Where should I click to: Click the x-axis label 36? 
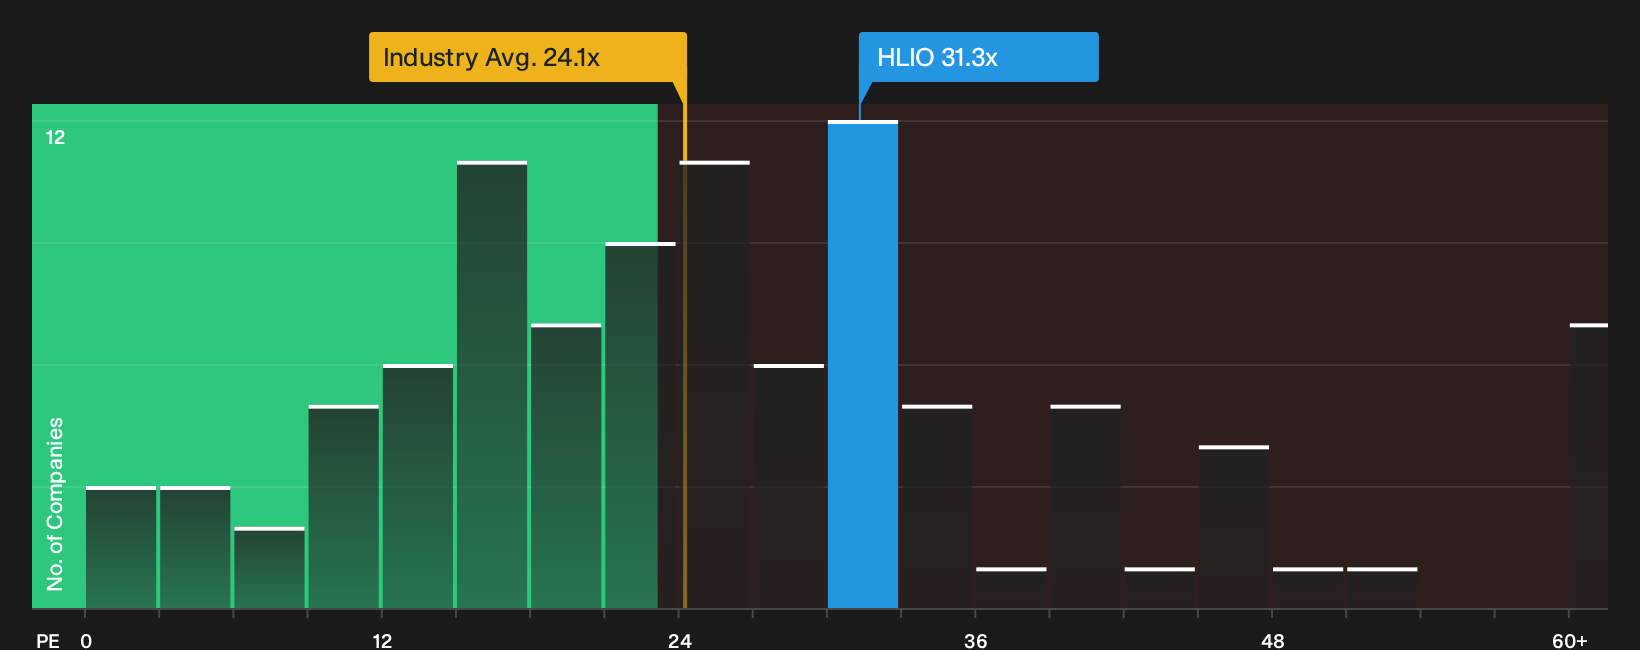point(976,641)
